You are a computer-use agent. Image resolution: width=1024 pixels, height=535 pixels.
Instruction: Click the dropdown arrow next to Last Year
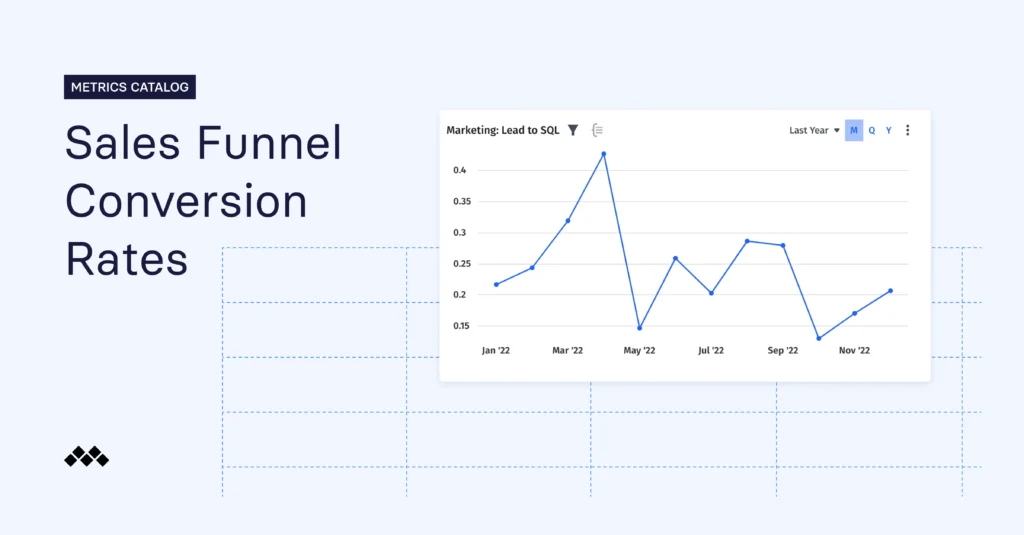[x=837, y=131]
